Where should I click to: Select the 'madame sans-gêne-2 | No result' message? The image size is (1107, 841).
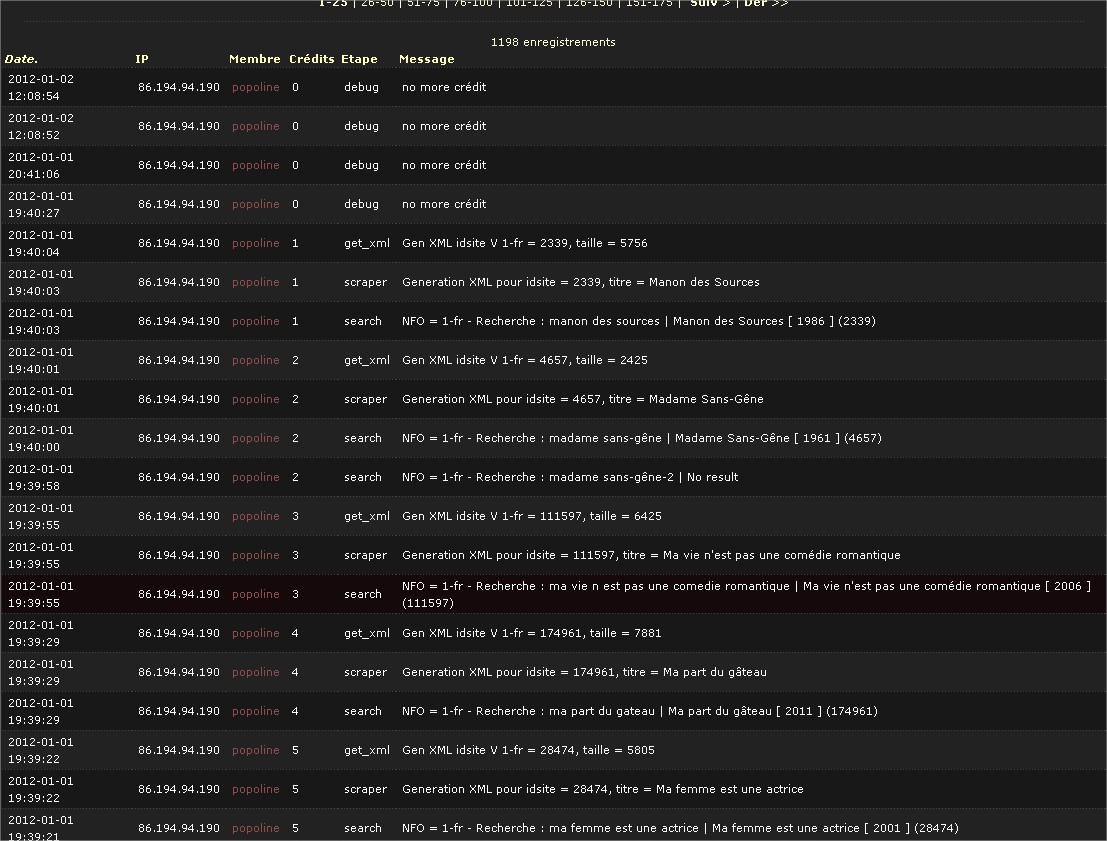coord(570,477)
